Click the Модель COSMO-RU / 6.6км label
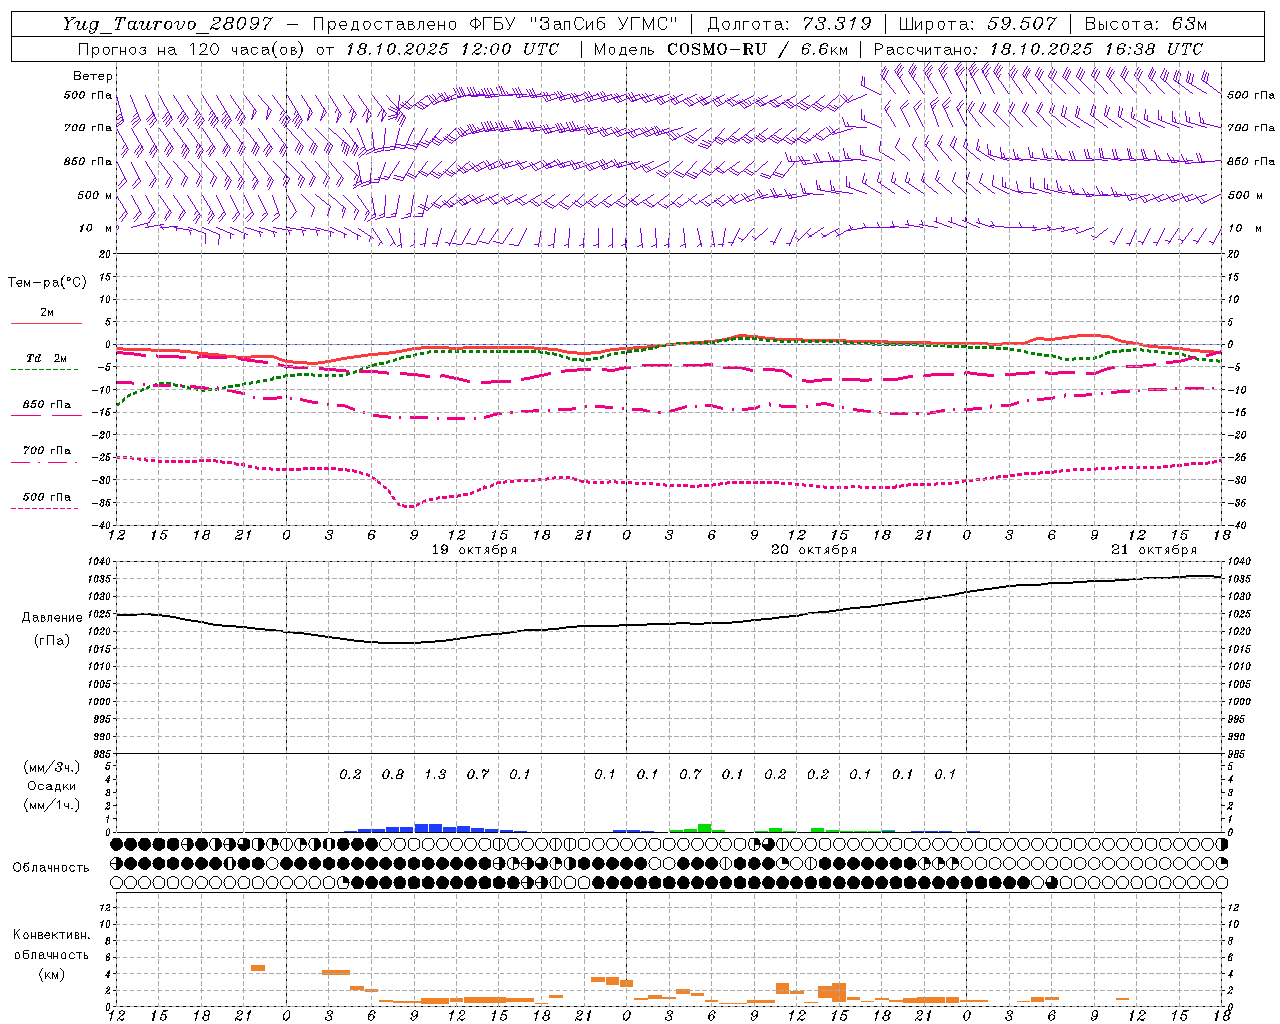This screenshot has height=1024, width=1280. [721, 49]
